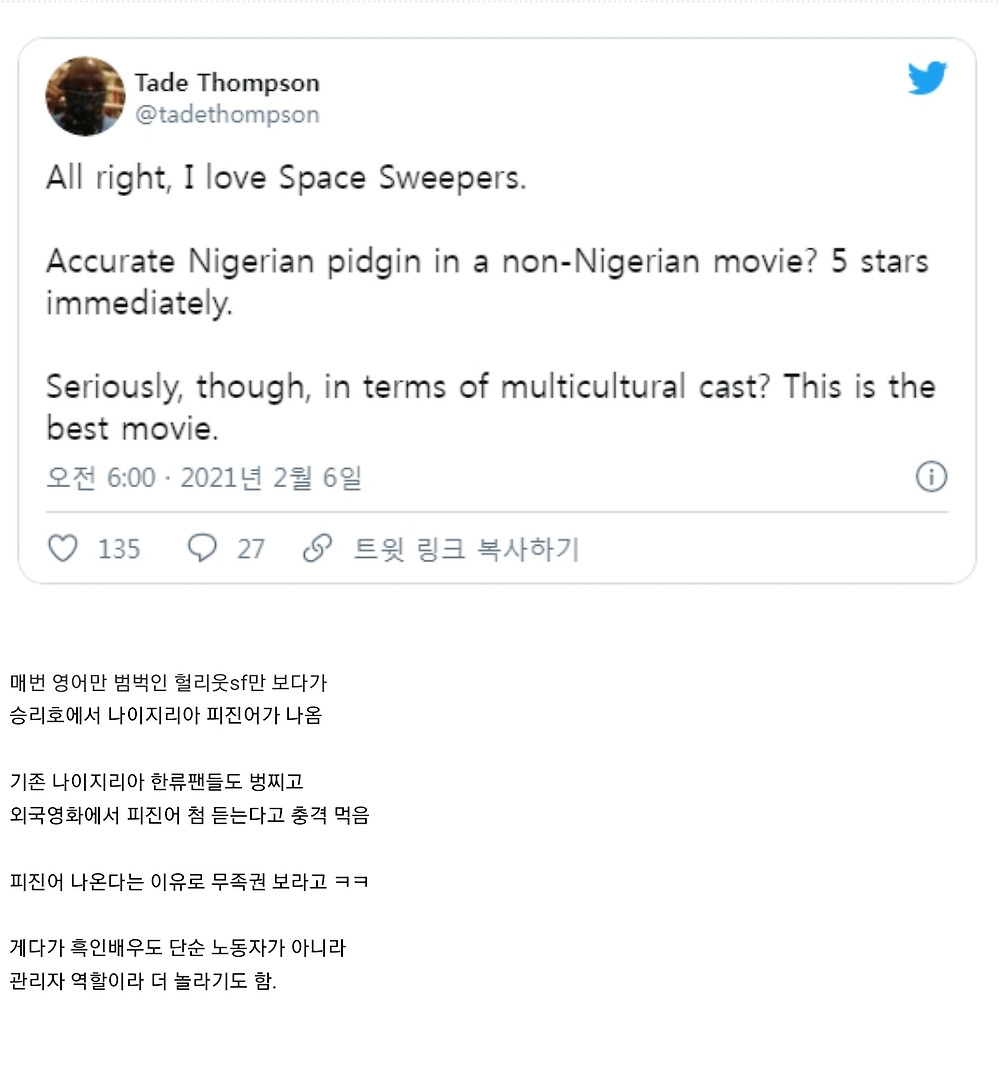Click the 트윗 링크 복사하기 text
Image resolution: width=1000 pixels, height=1083 pixels.
point(466,549)
